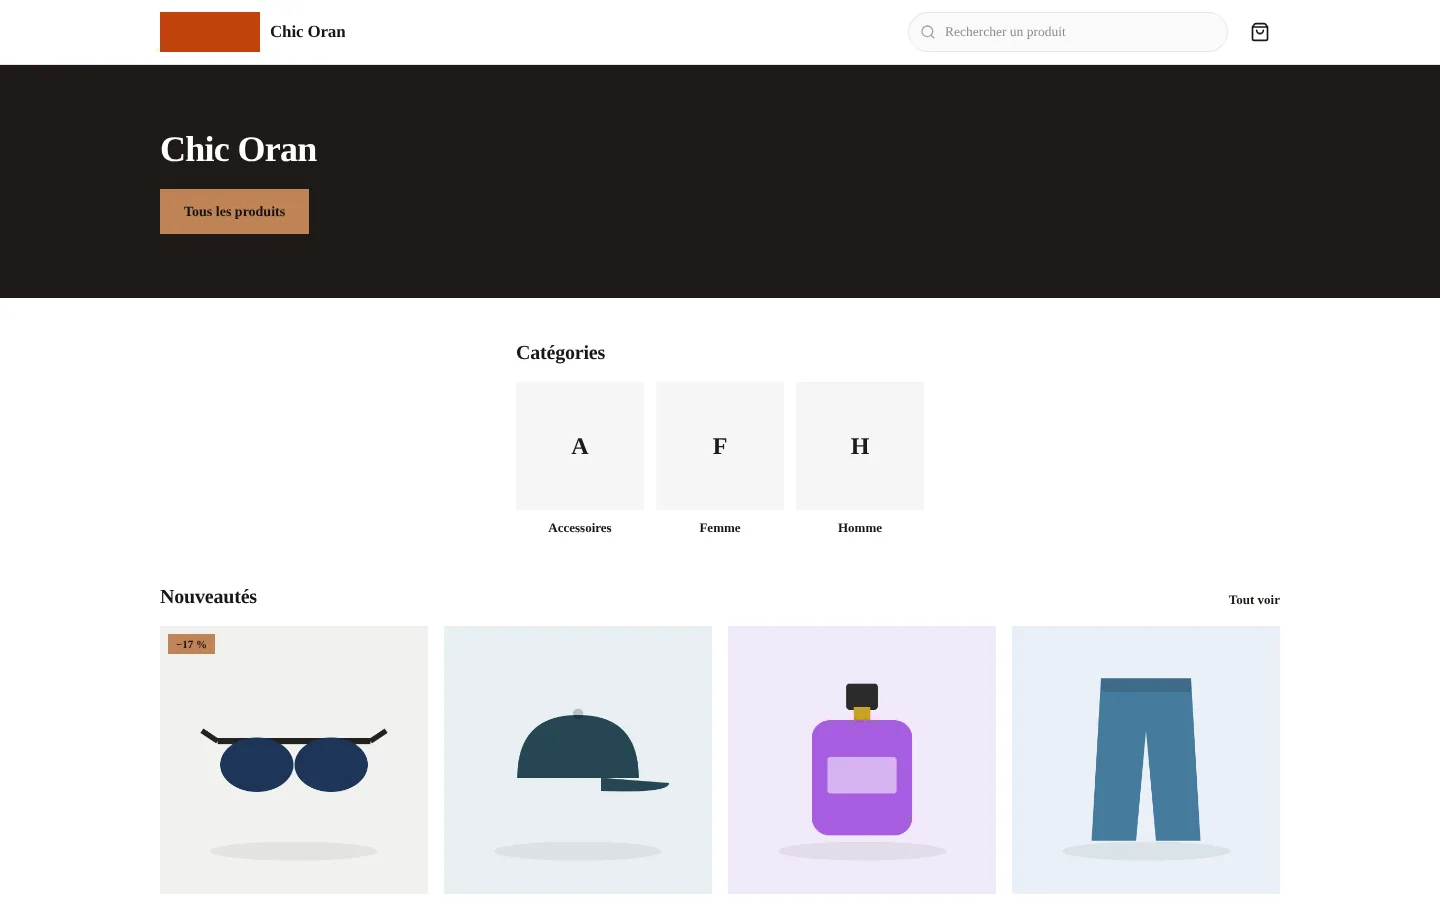This screenshot has height=900, width=1440.
Task: Click the orange logo in header
Action: (x=210, y=32)
